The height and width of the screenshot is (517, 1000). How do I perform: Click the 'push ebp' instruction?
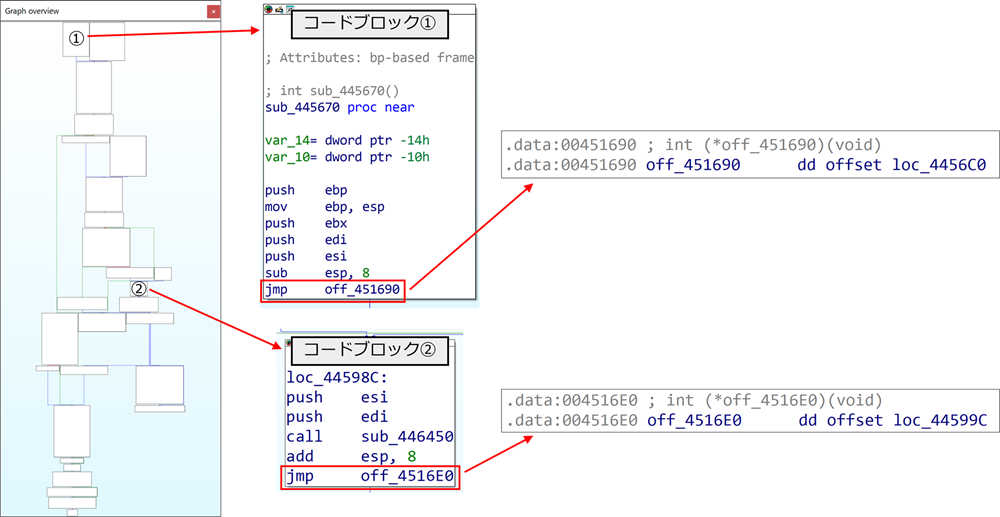click(x=304, y=190)
